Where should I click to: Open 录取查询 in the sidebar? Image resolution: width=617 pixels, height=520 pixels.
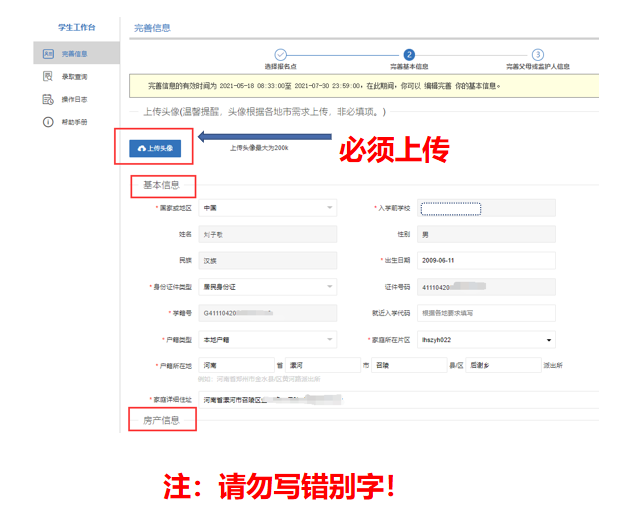click(74, 77)
